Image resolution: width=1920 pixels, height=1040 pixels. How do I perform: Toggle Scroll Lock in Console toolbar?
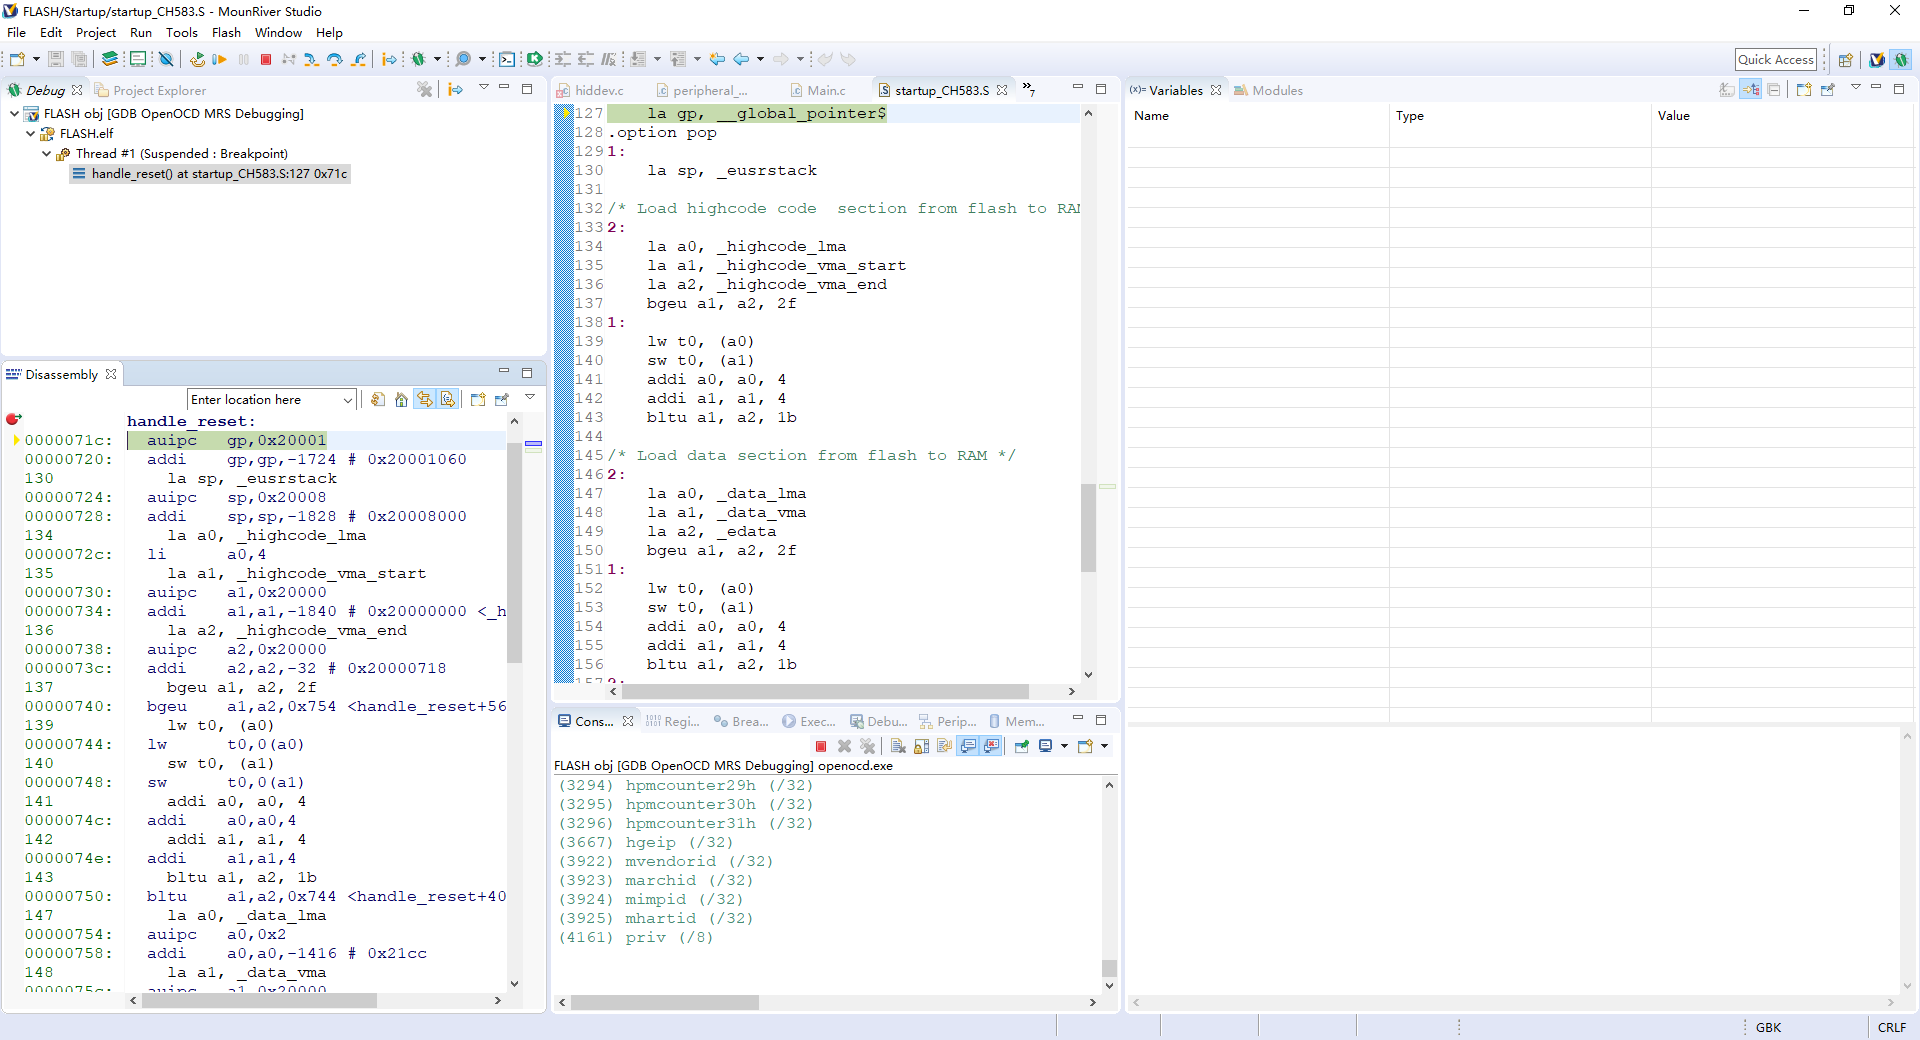(921, 746)
